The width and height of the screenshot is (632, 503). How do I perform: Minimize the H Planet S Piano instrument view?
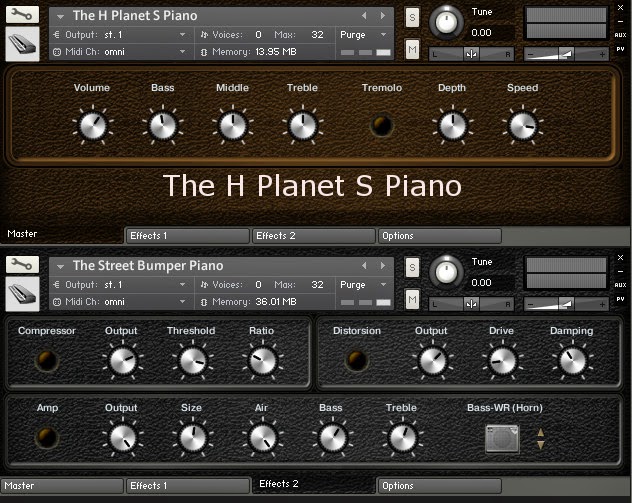click(620, 21)
